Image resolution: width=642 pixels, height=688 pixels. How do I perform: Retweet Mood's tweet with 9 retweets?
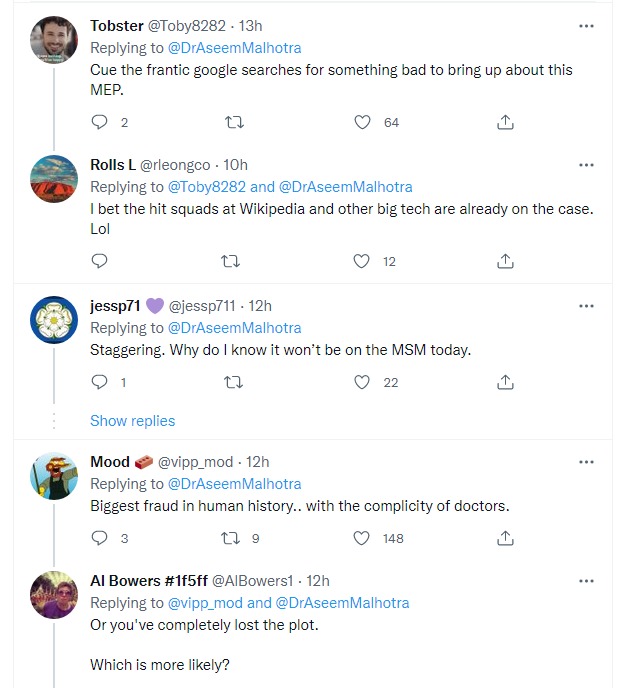(230, 538)
